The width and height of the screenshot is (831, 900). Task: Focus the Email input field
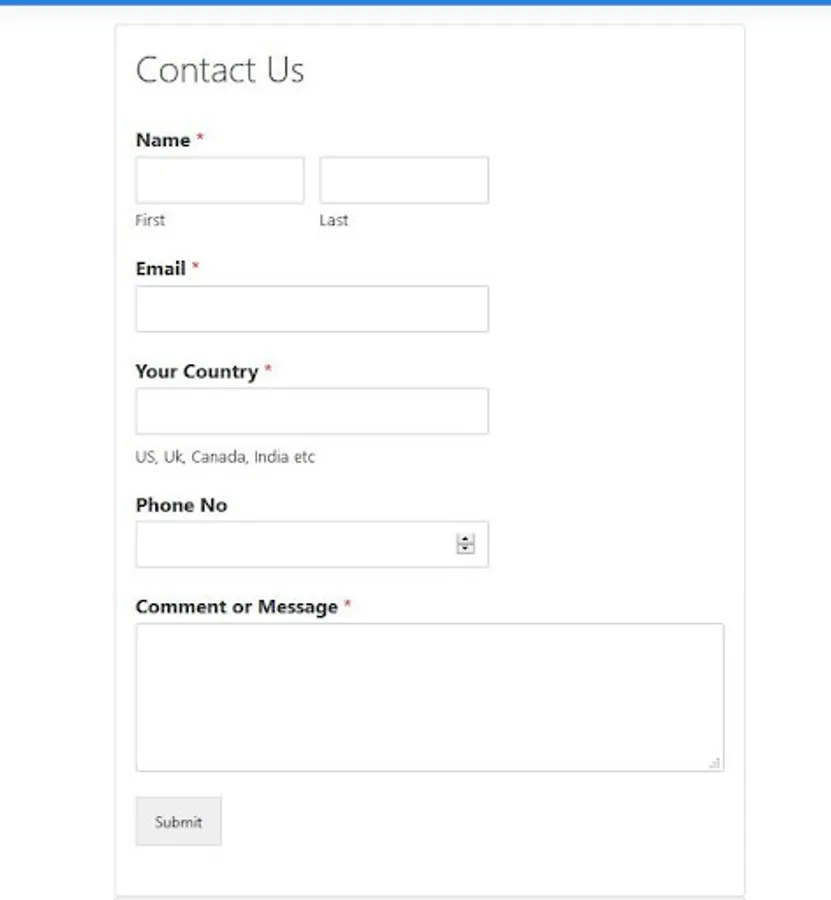(312, 309)
